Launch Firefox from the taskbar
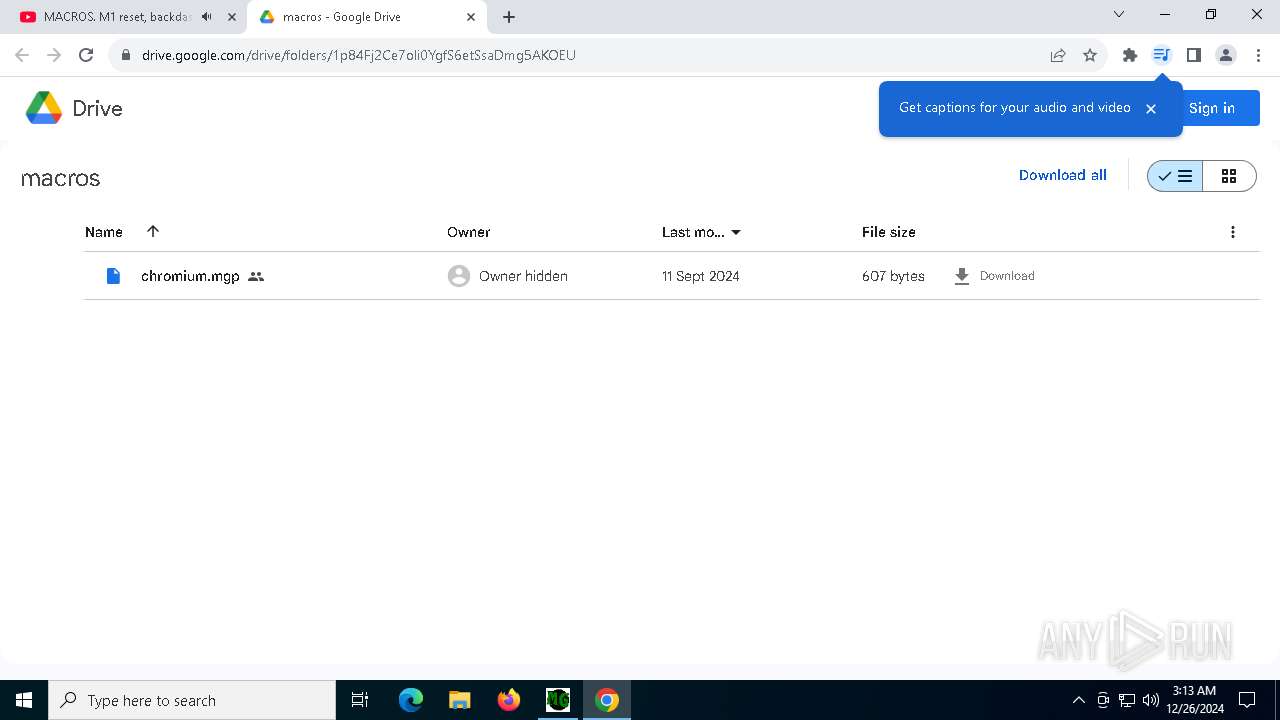The width and height of the screenshot is (1280, 720). [509, 700]
